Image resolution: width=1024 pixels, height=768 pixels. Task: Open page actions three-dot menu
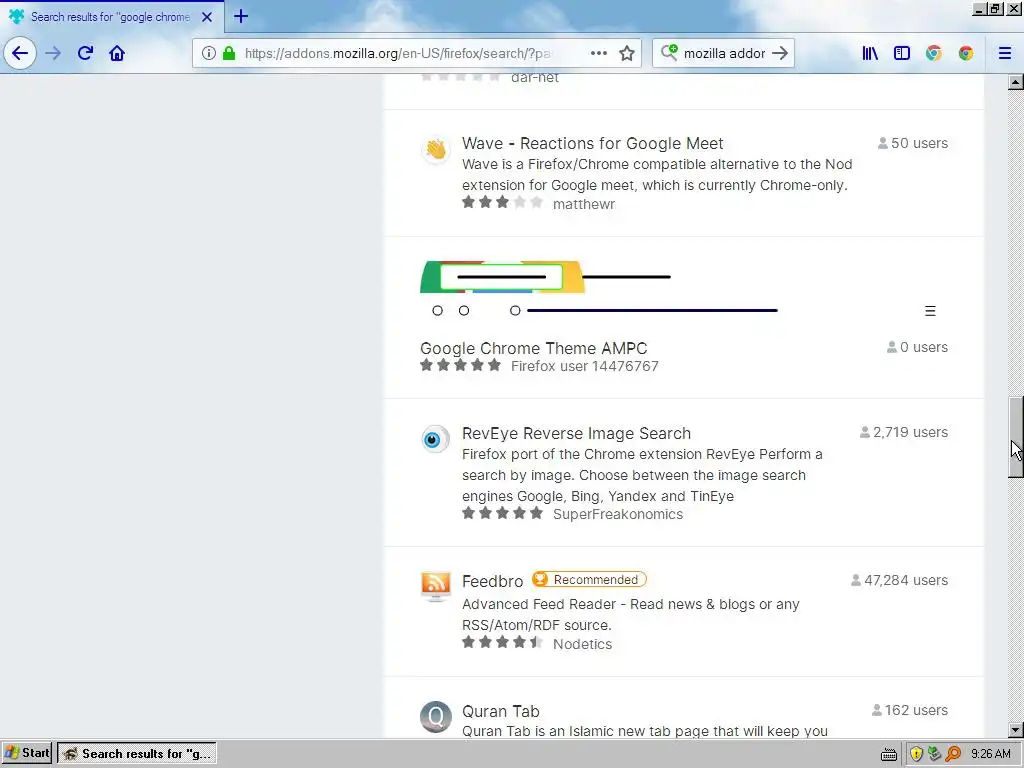pos(598,53)
